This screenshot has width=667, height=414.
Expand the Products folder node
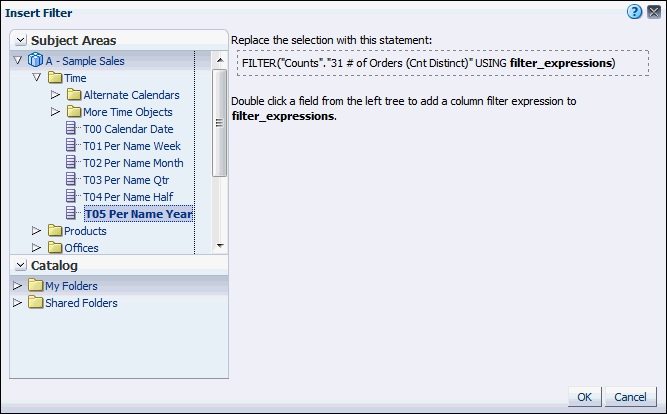tap(37, 231)
